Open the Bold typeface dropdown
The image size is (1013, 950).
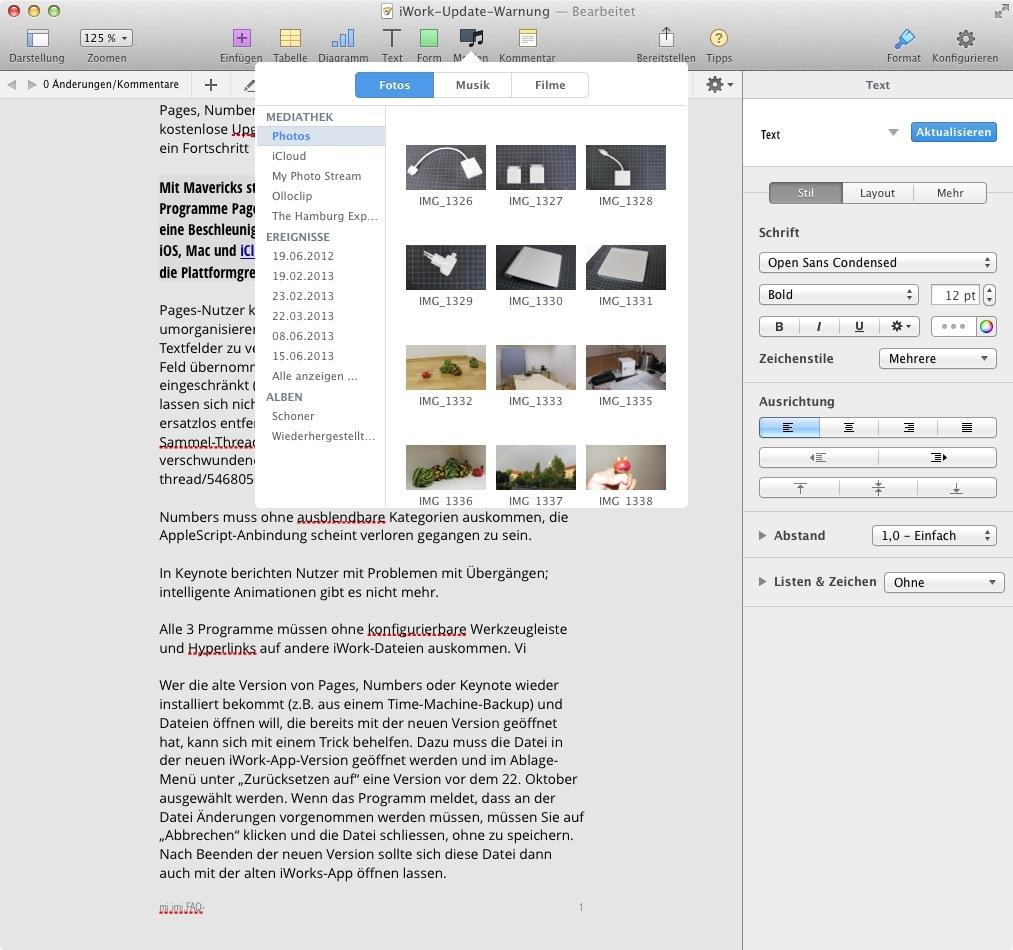(x=839, y=295)
